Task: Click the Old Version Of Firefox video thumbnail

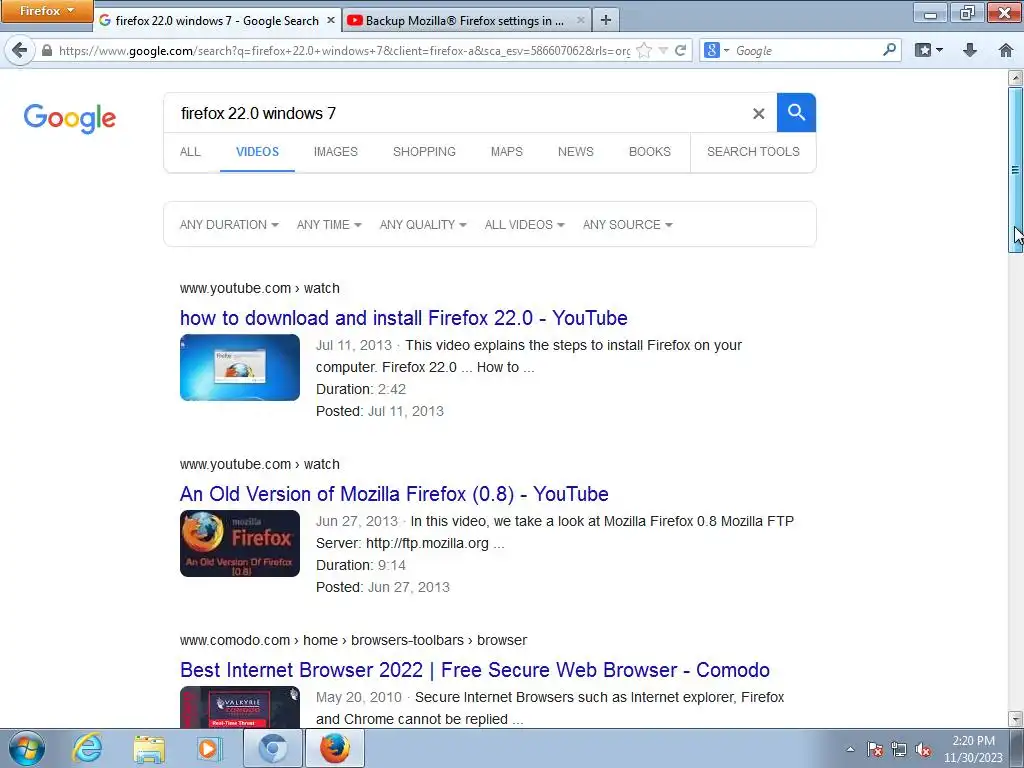Action: [x=240, y=543]
